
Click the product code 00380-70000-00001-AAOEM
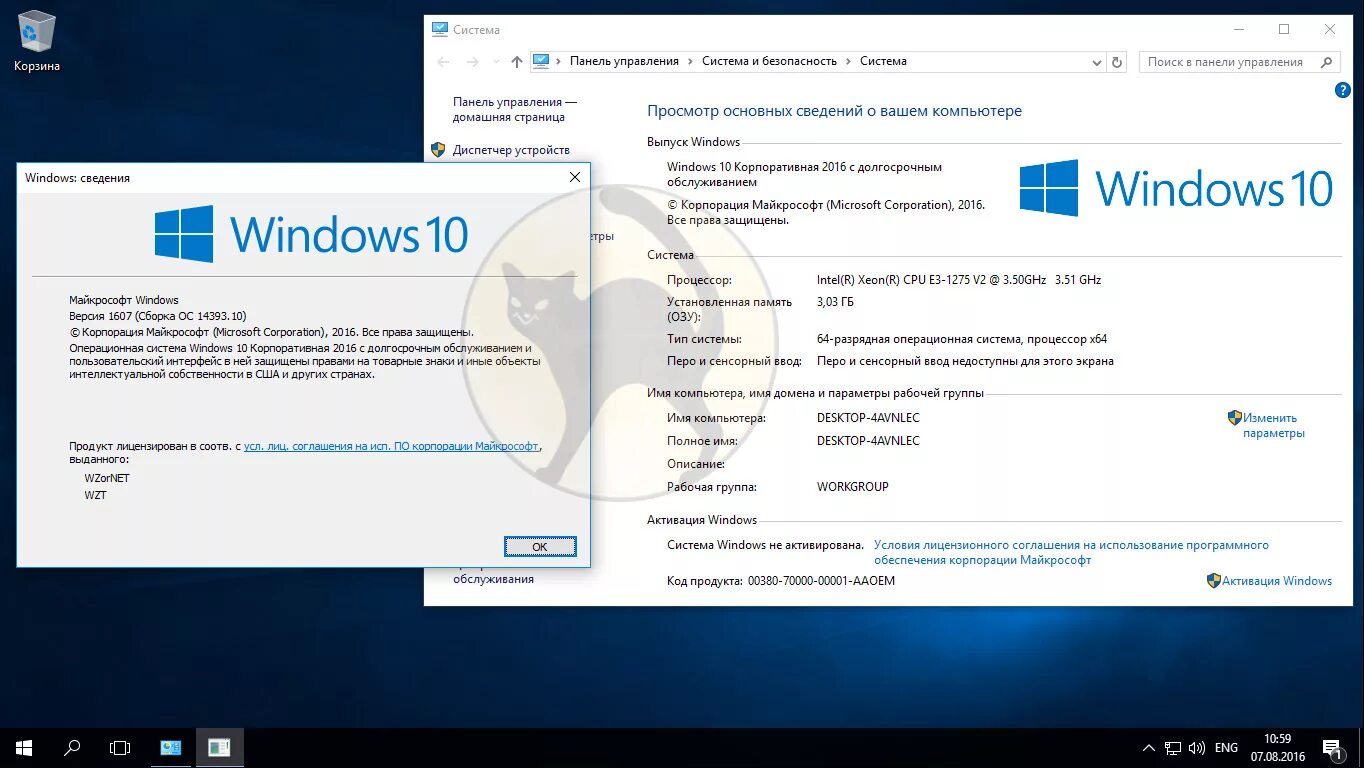point(821,581)
